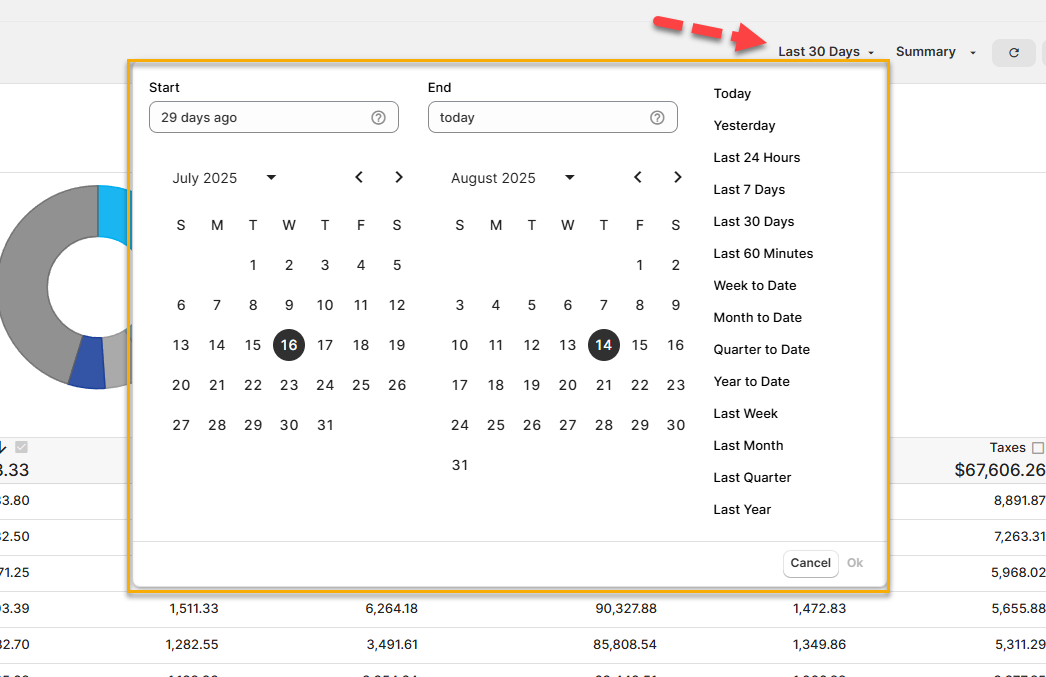1046x677 pixels.
Task: Pick the Last Quarter preset
Action: tap(752, 478)
